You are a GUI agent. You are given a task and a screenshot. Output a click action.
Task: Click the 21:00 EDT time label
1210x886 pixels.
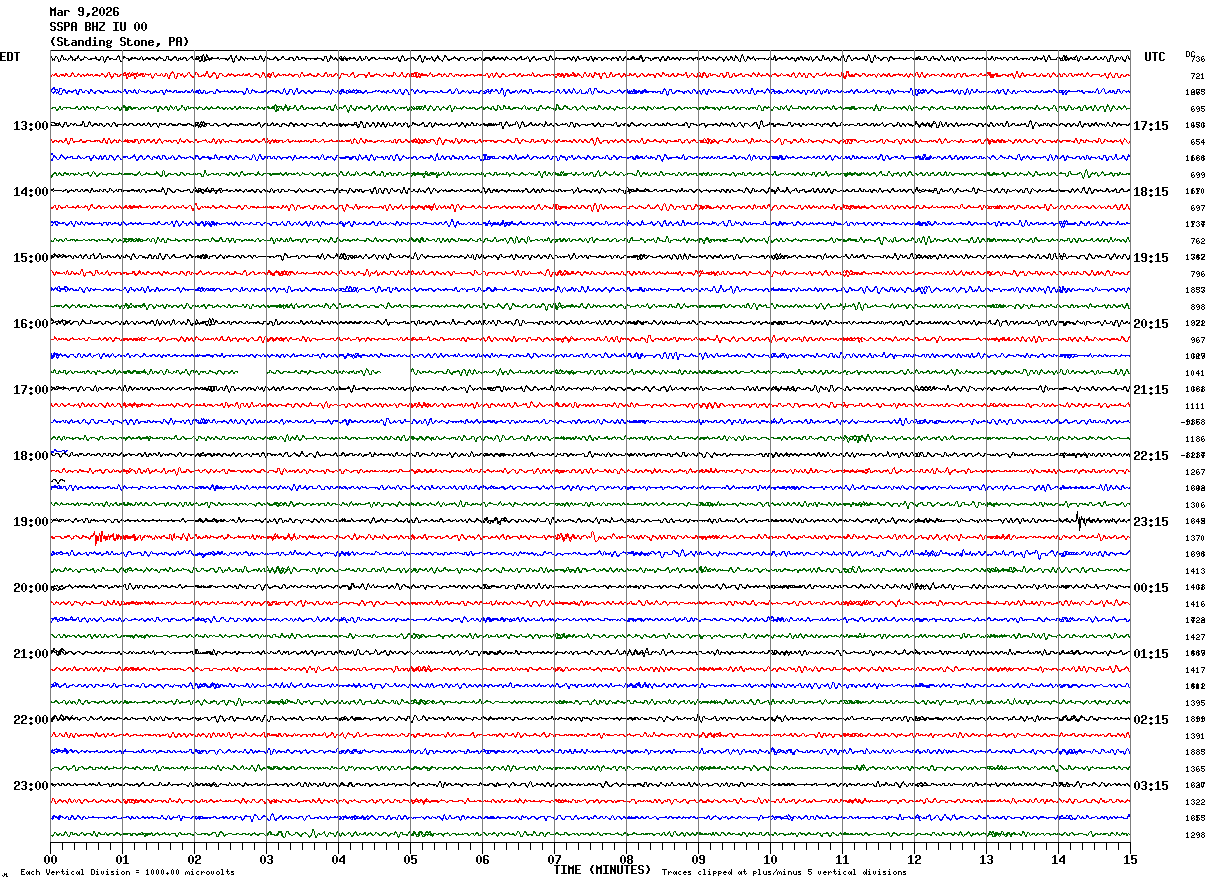[30, 654]
